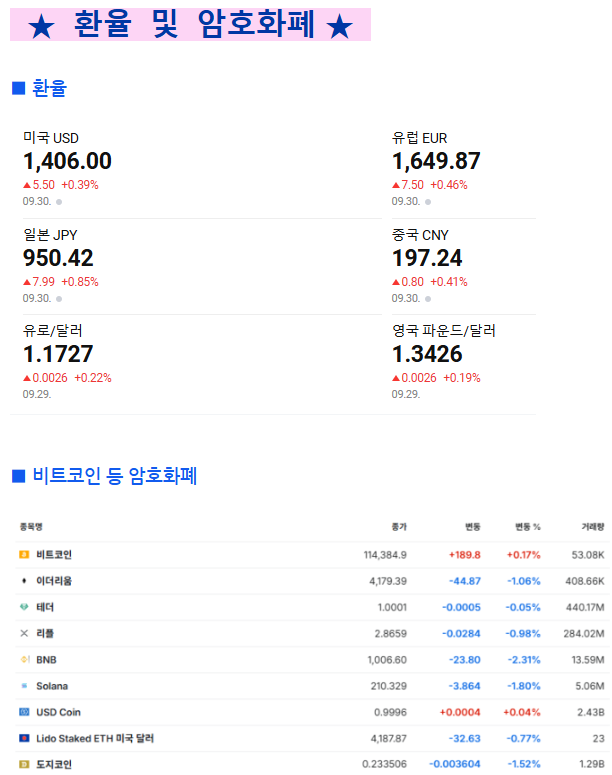Click the Tether coin icon
Screen dimensions: 612x775
pos(24,607)
